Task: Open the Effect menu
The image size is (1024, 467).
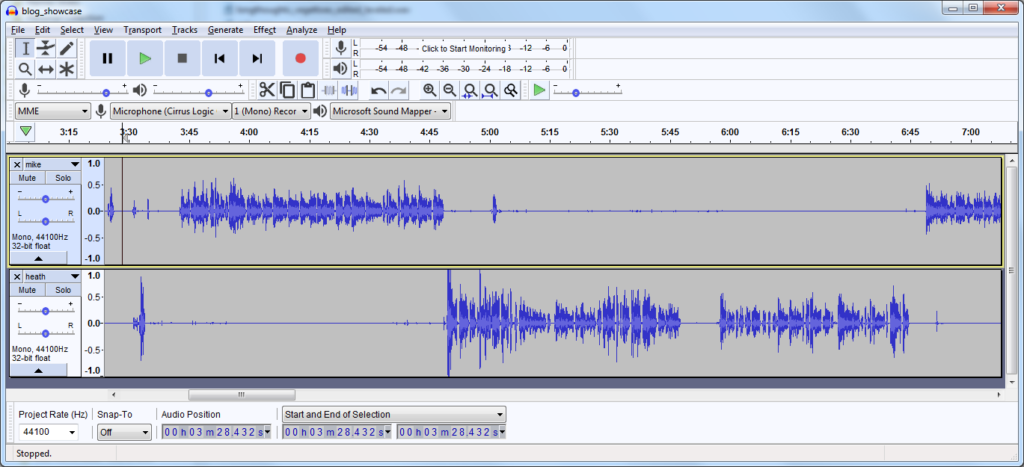Action: click(264, 30)
